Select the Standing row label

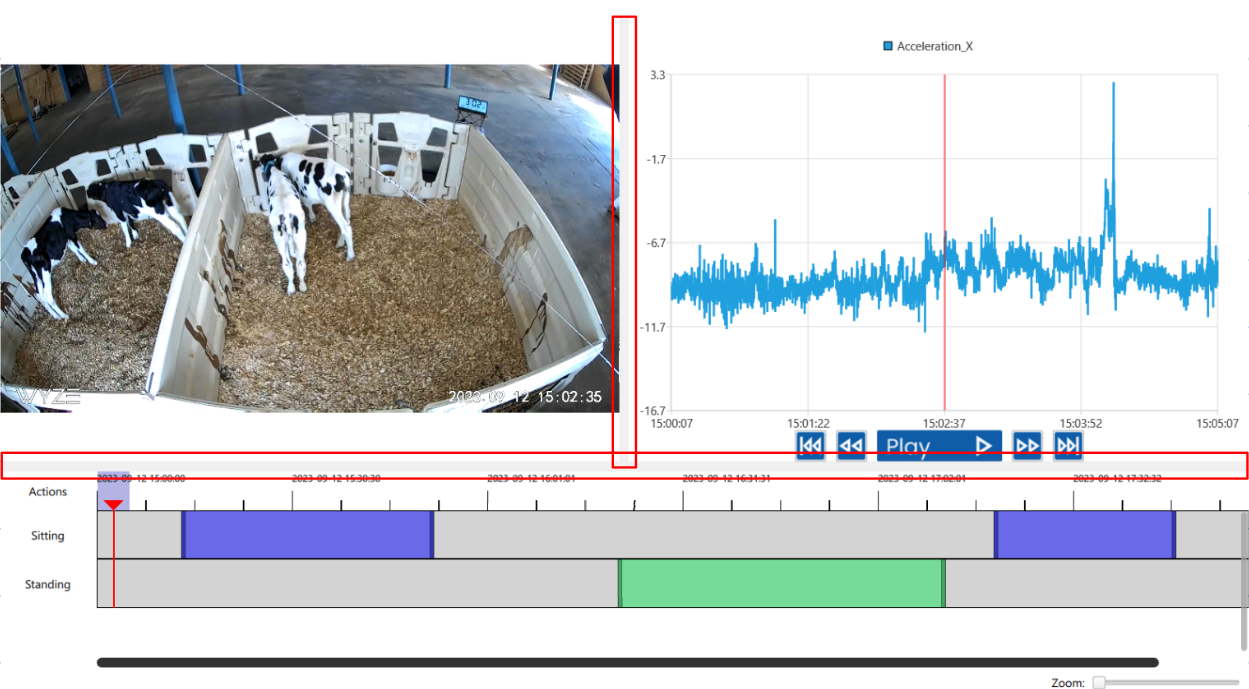click(x=47, y=584)
